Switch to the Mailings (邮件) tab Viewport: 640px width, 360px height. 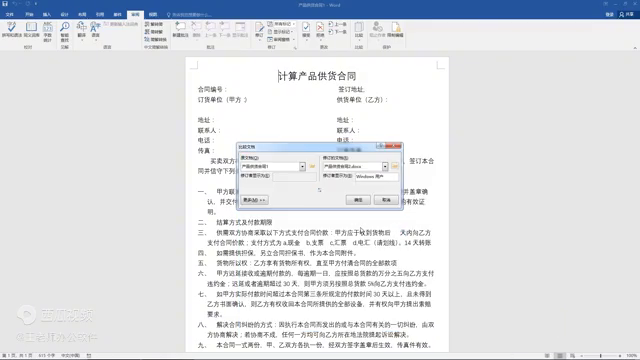pos(118,14)
